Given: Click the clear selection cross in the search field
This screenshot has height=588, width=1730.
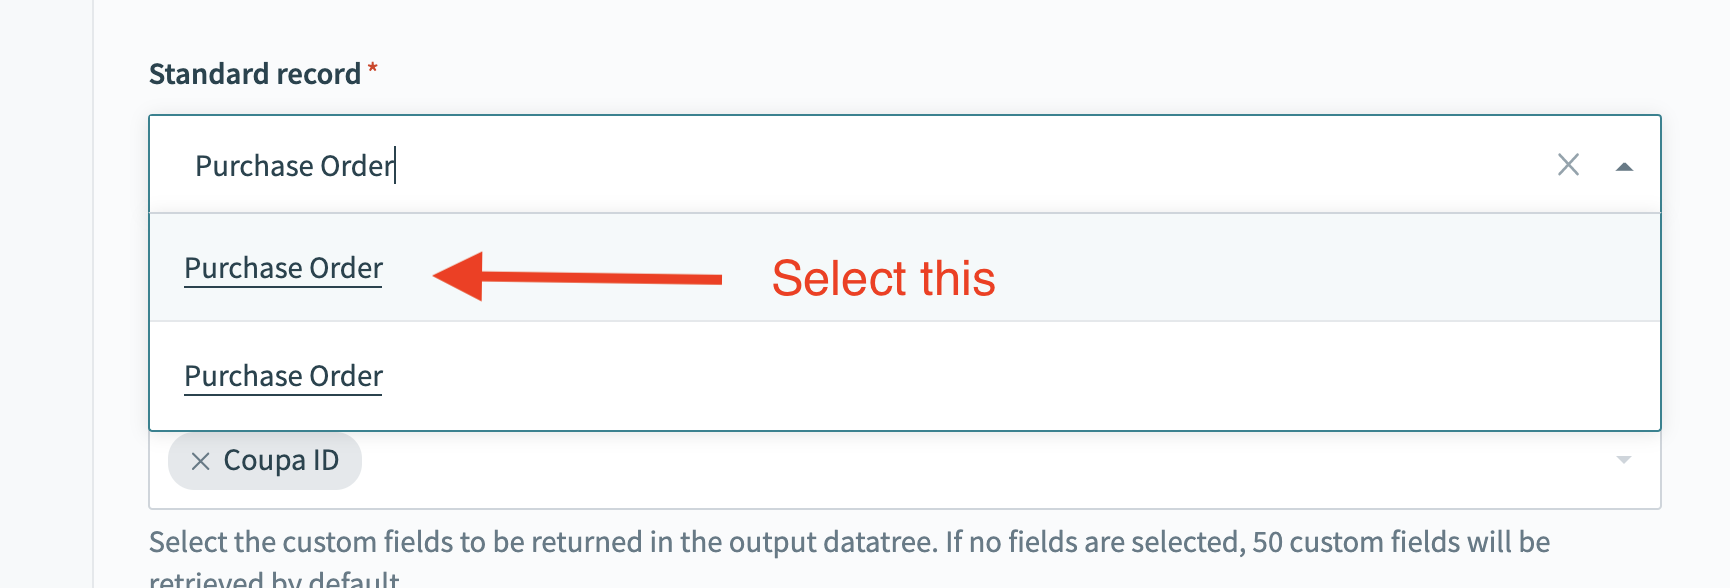Looking at the screenshot, I should coord(1568,164).
